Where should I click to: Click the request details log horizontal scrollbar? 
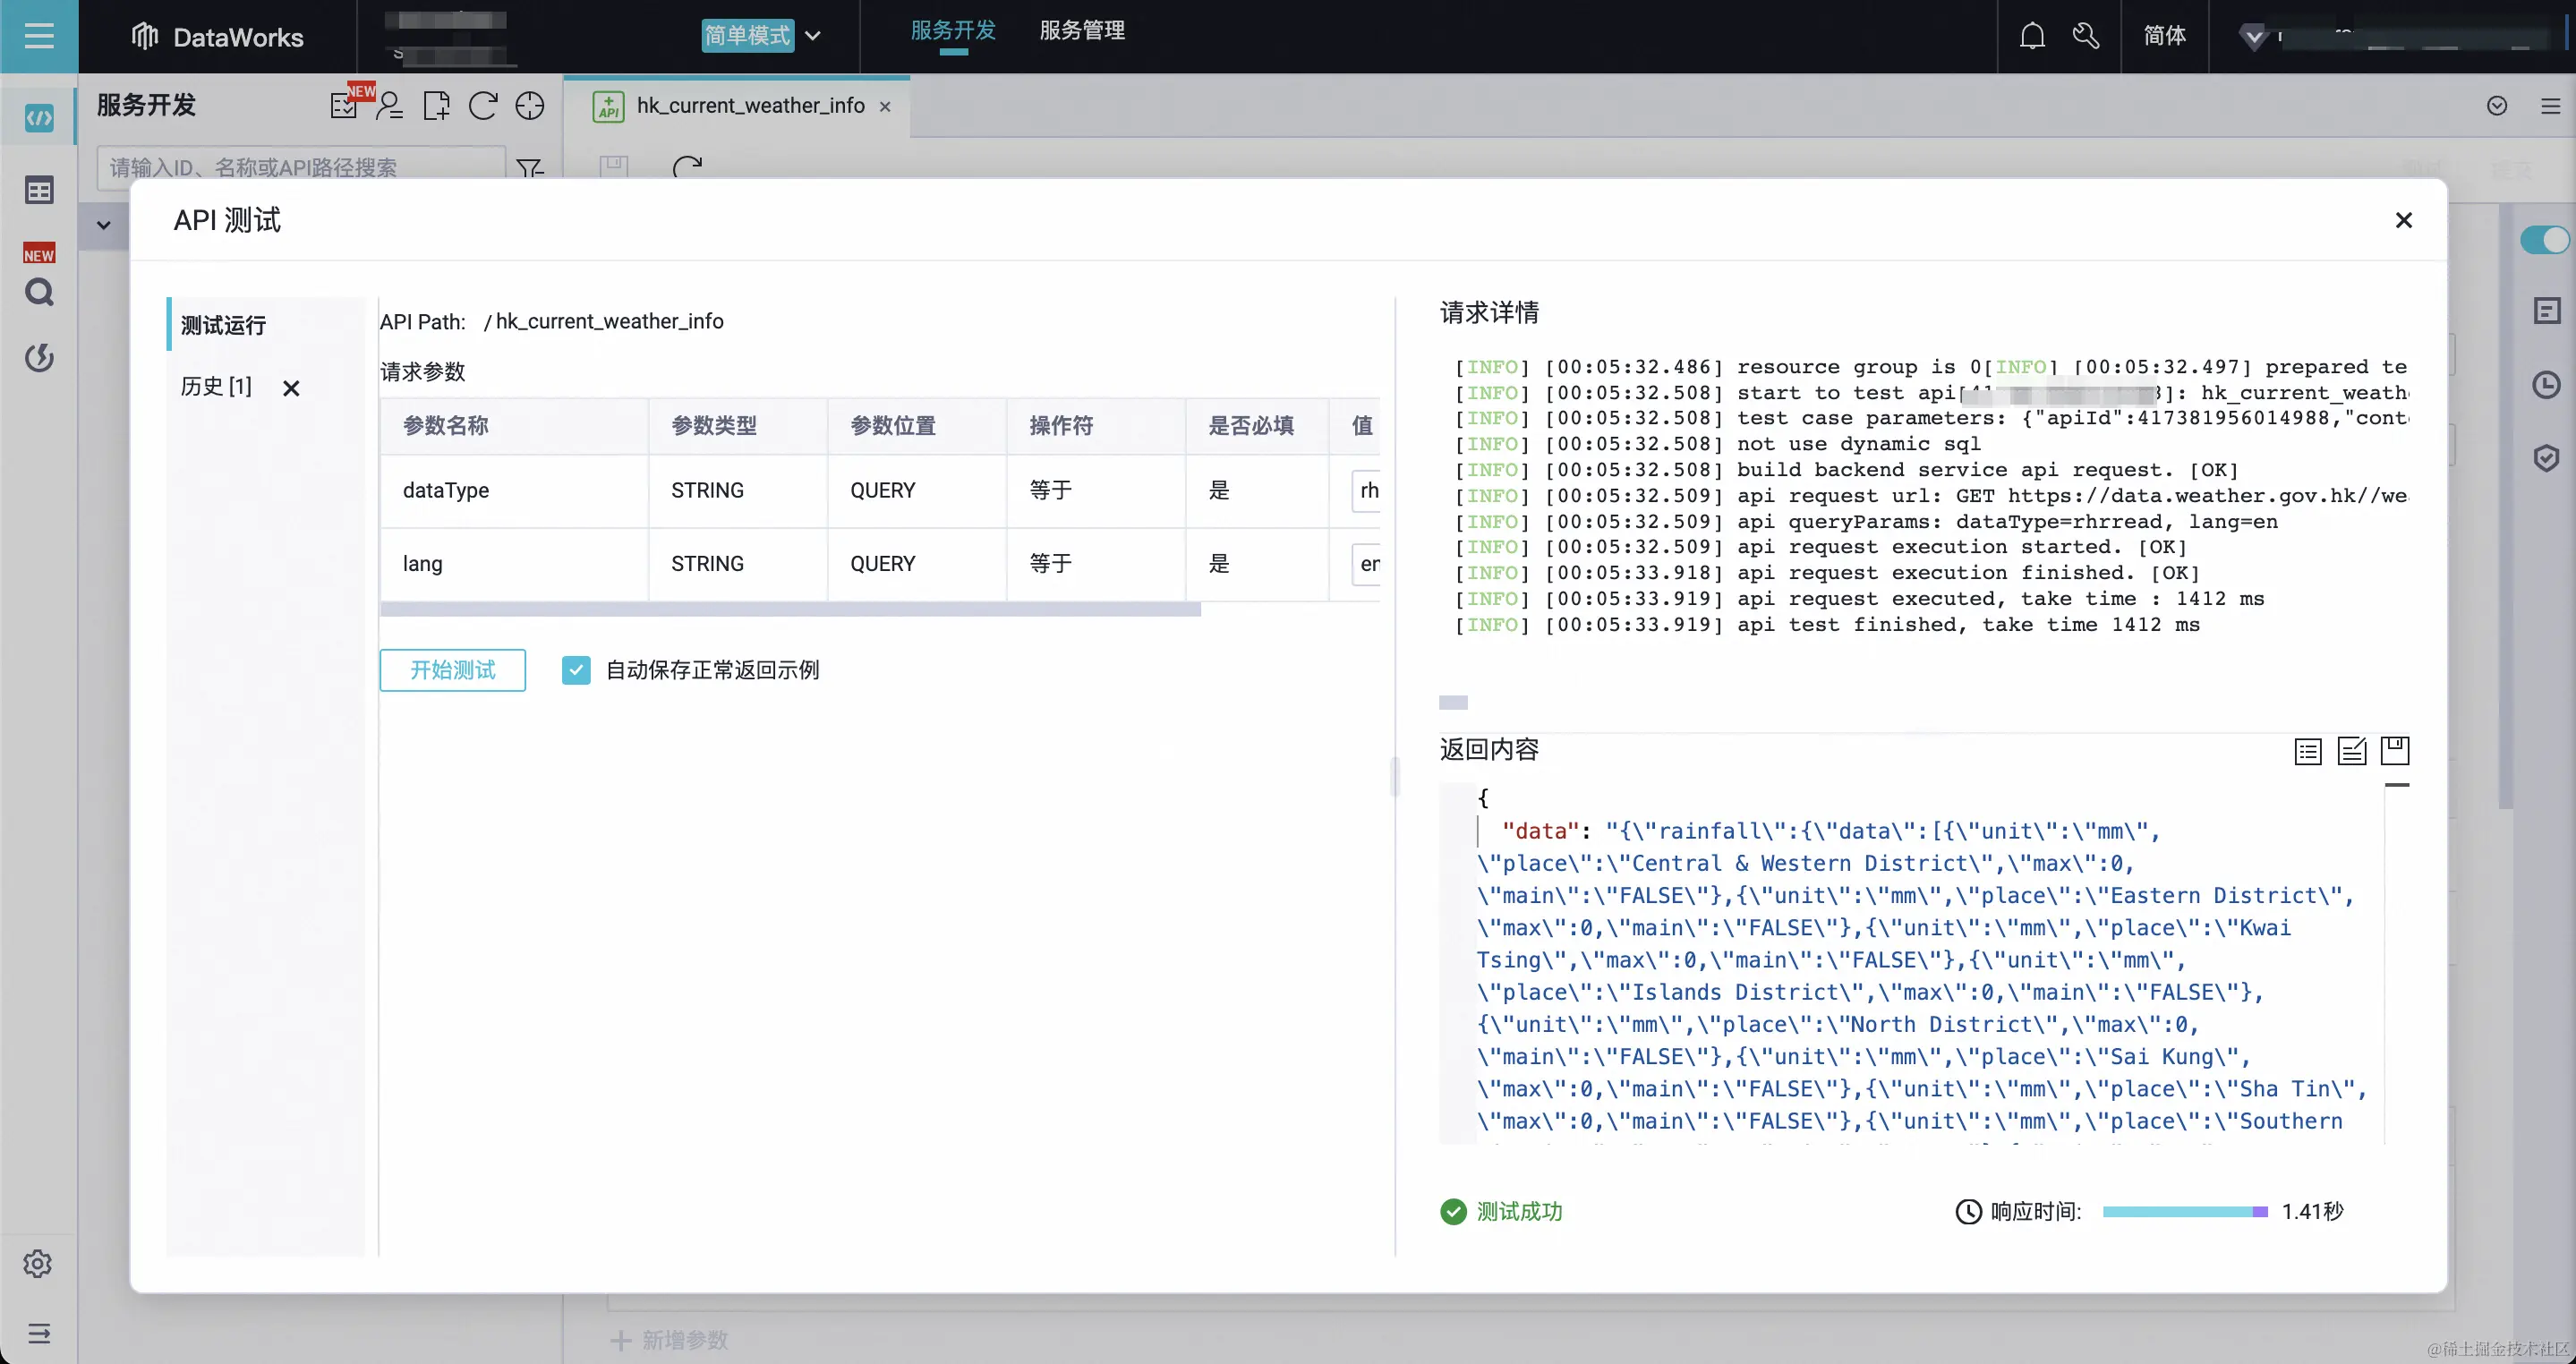[1453, 702]
